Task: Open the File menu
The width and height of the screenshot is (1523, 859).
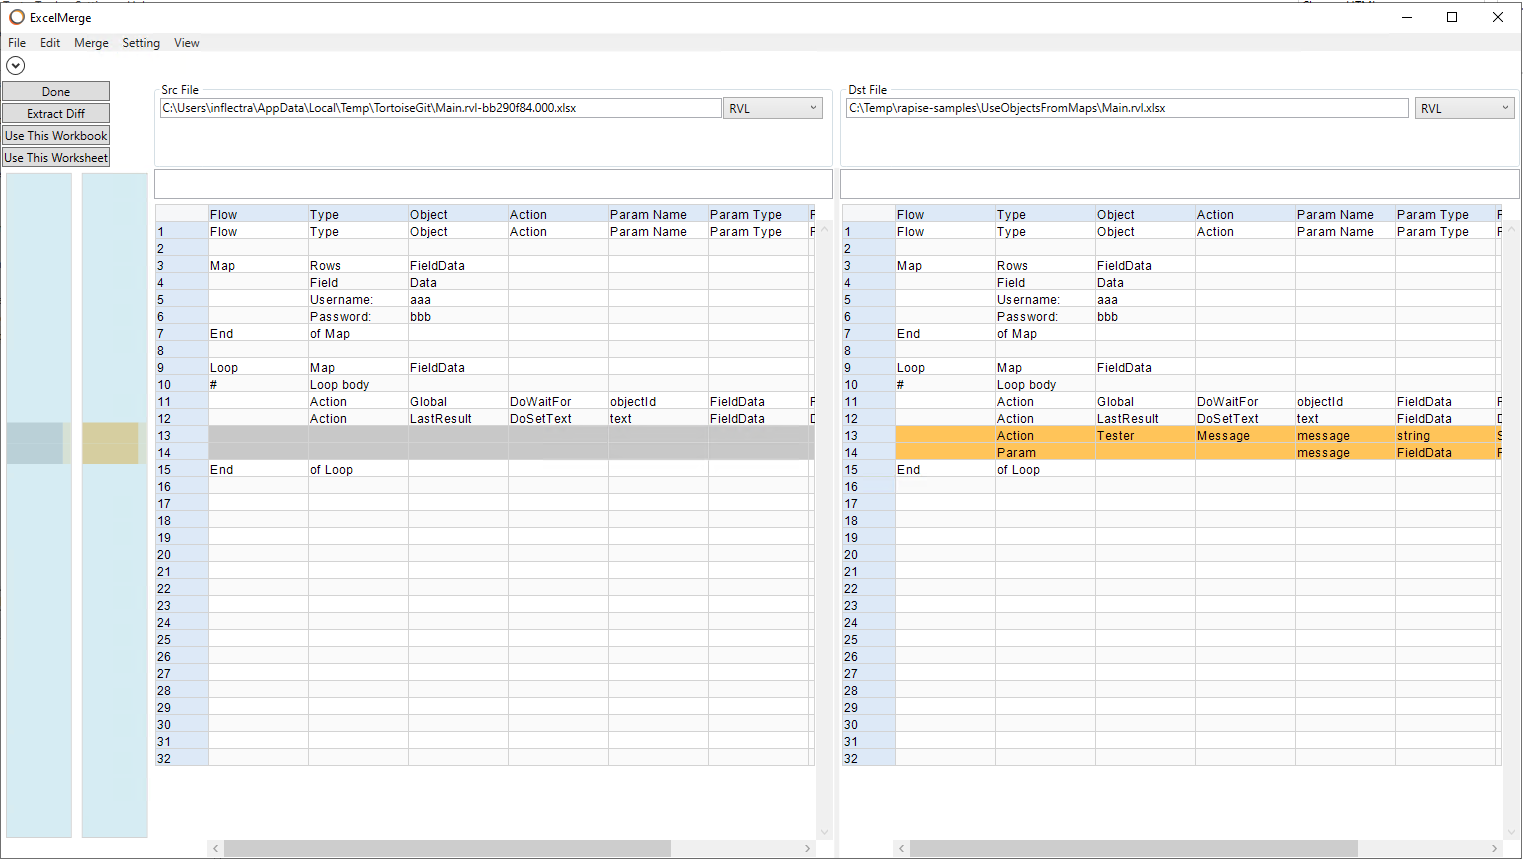Action: coord(17,43)
